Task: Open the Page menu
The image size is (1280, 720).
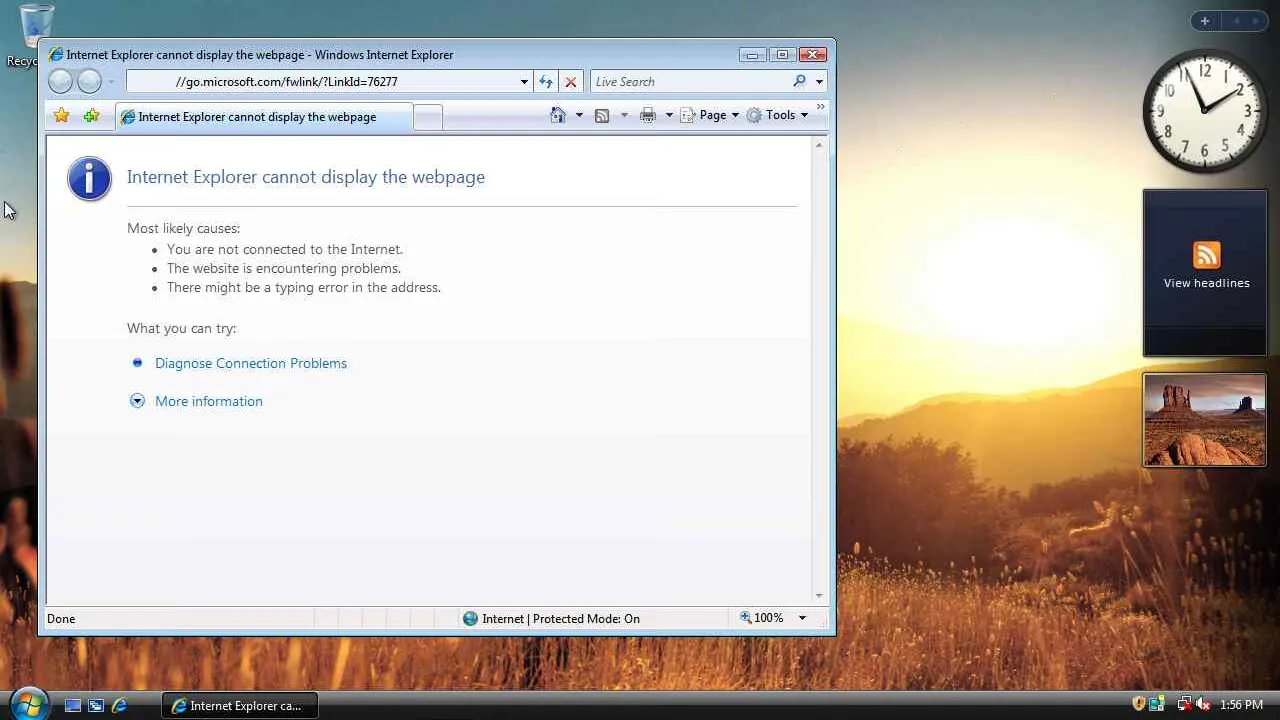Action: pyautogui.click(x=710, y=115)
